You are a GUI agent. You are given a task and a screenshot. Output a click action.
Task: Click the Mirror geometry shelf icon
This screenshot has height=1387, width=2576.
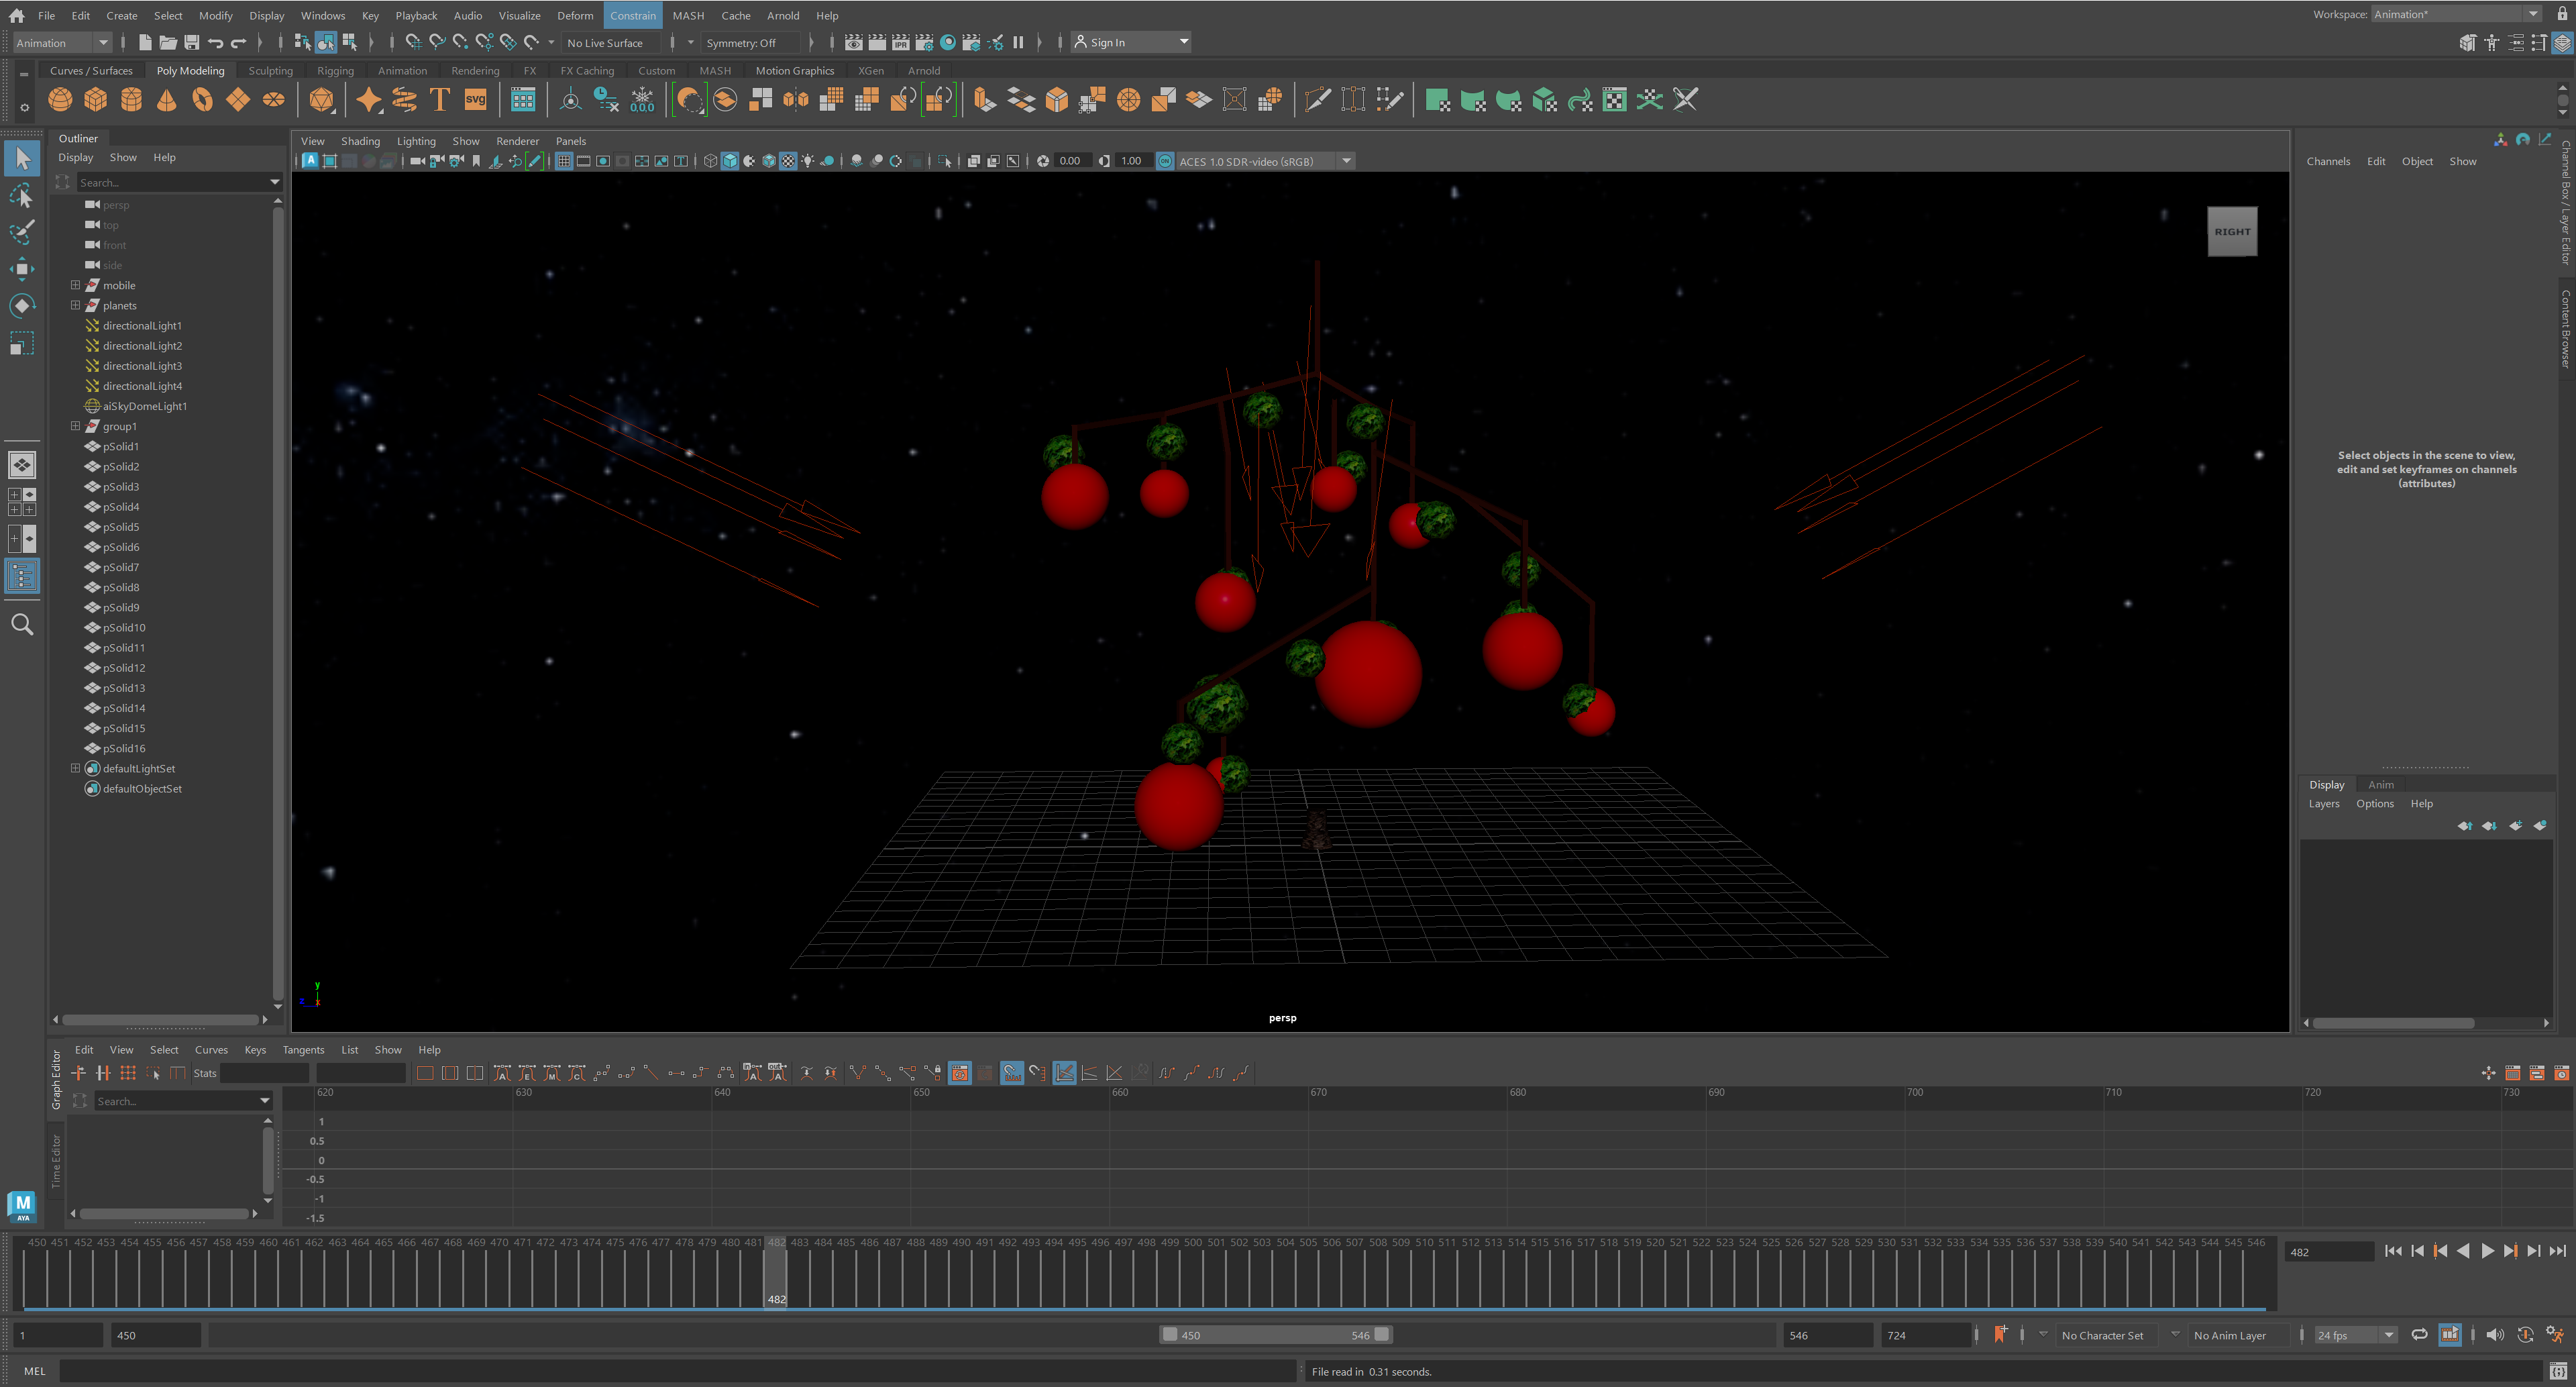(x=796, y=100)
